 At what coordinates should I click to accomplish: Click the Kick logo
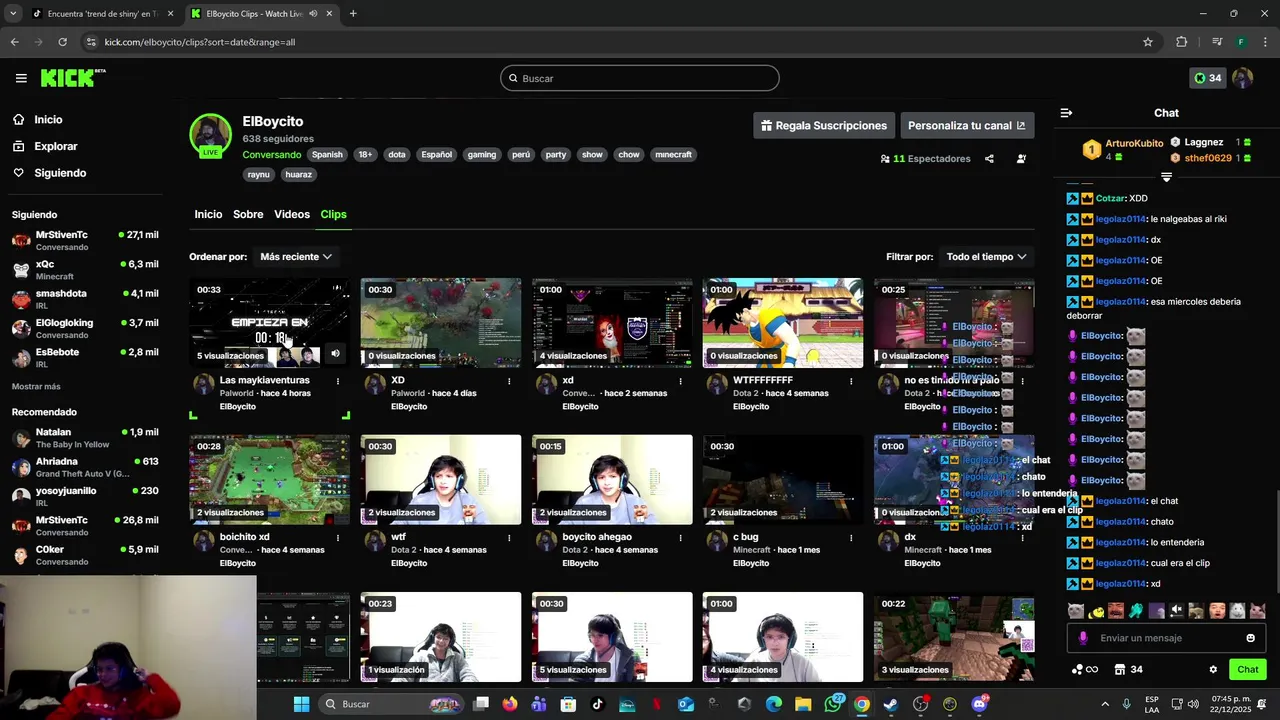[73, 78]
